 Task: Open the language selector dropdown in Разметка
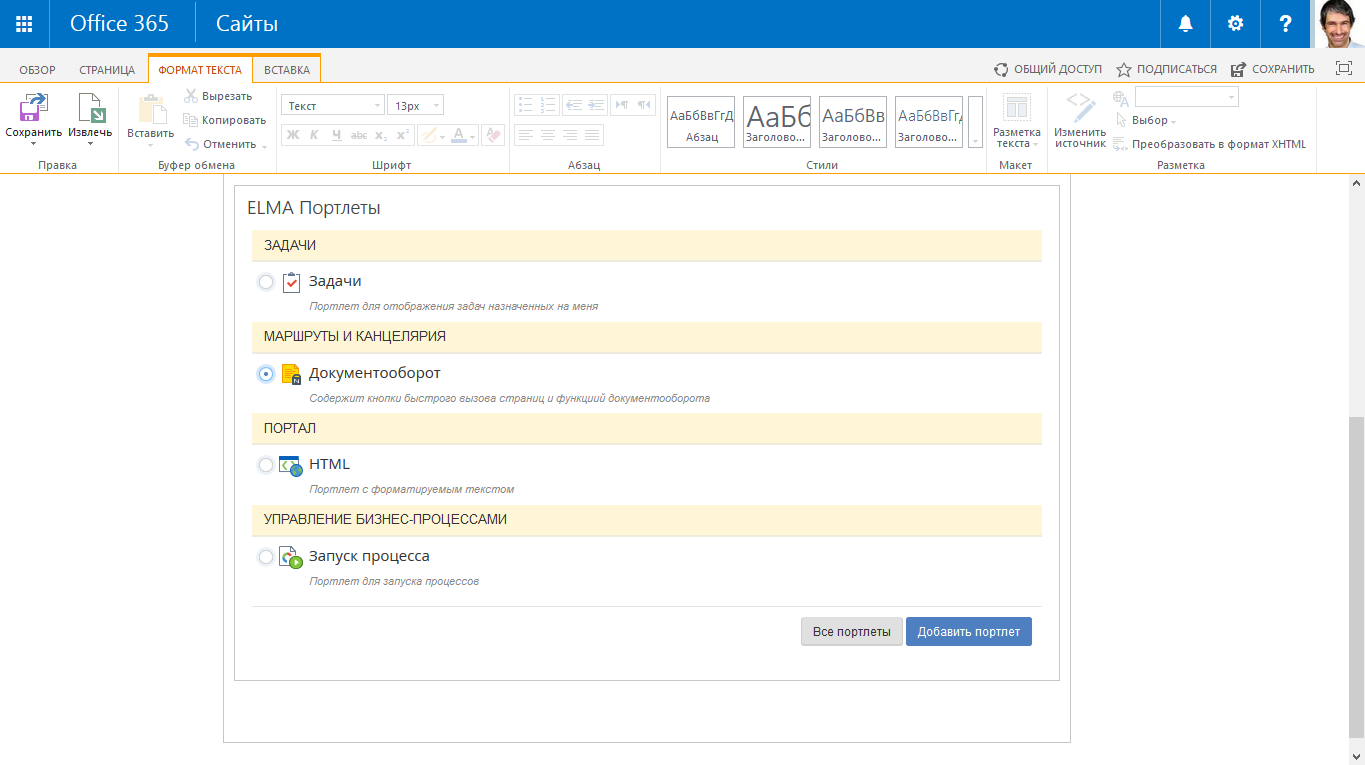click(x=1187, y=97)
